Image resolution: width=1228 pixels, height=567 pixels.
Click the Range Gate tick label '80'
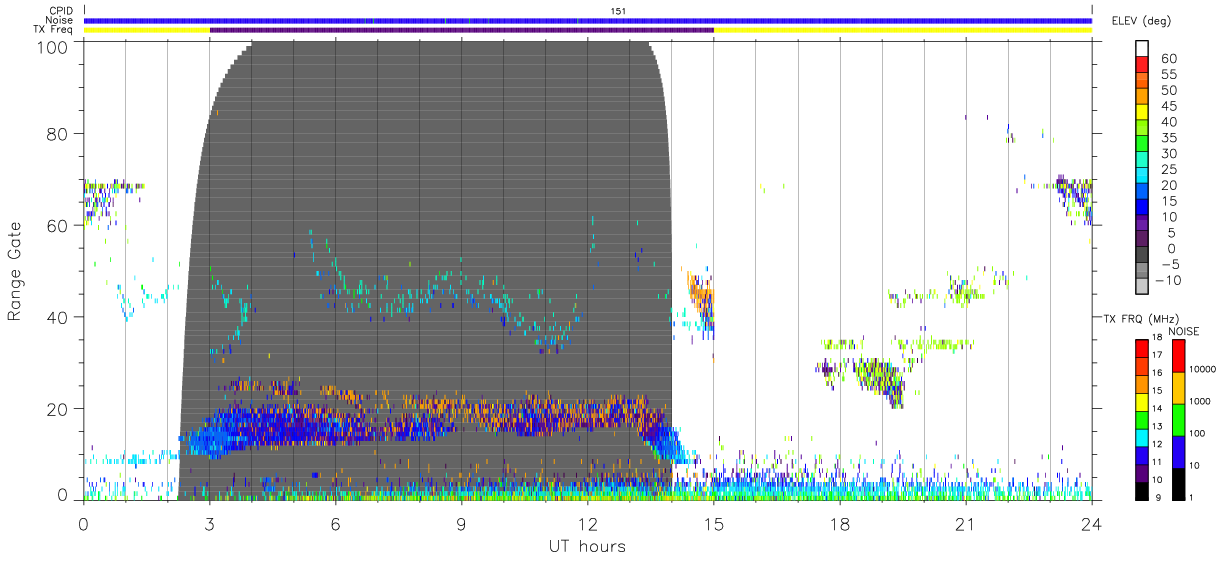point(58,133)
